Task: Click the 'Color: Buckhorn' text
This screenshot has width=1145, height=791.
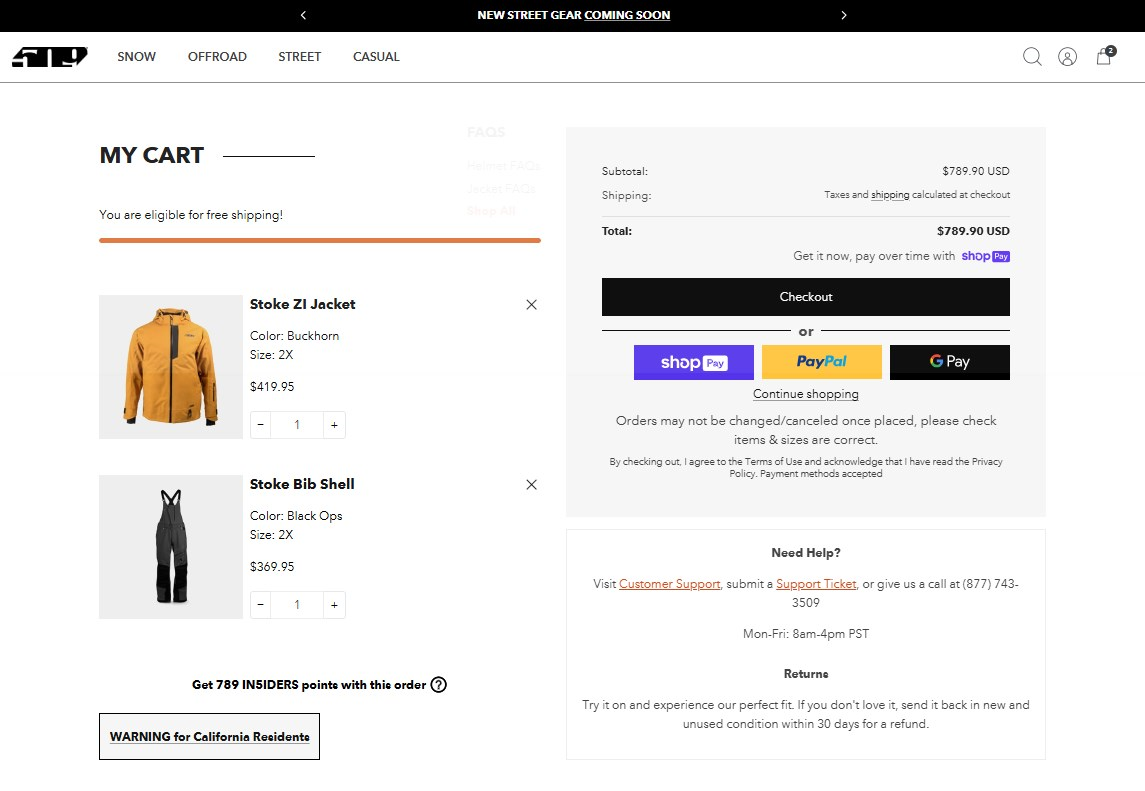Action: coord(294,336)
